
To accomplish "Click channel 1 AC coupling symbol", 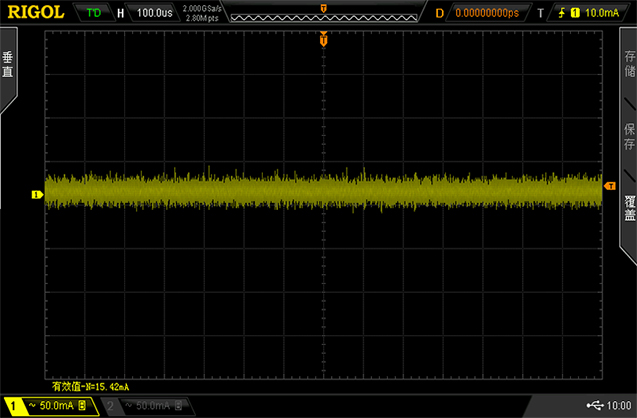I will [x=32, y=405].
